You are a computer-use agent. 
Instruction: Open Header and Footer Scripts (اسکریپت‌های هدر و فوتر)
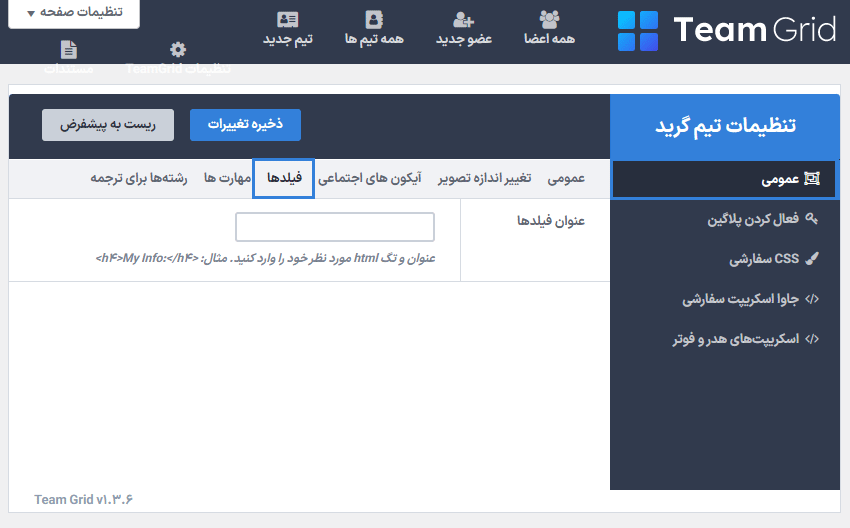(725, 339)
